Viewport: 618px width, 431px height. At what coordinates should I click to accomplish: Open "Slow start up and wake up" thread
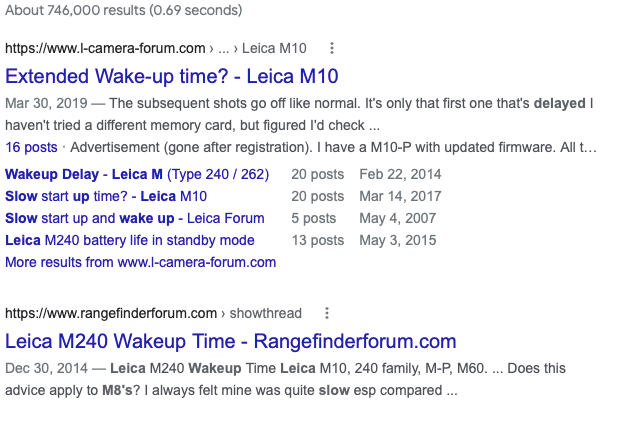point(134,218)
